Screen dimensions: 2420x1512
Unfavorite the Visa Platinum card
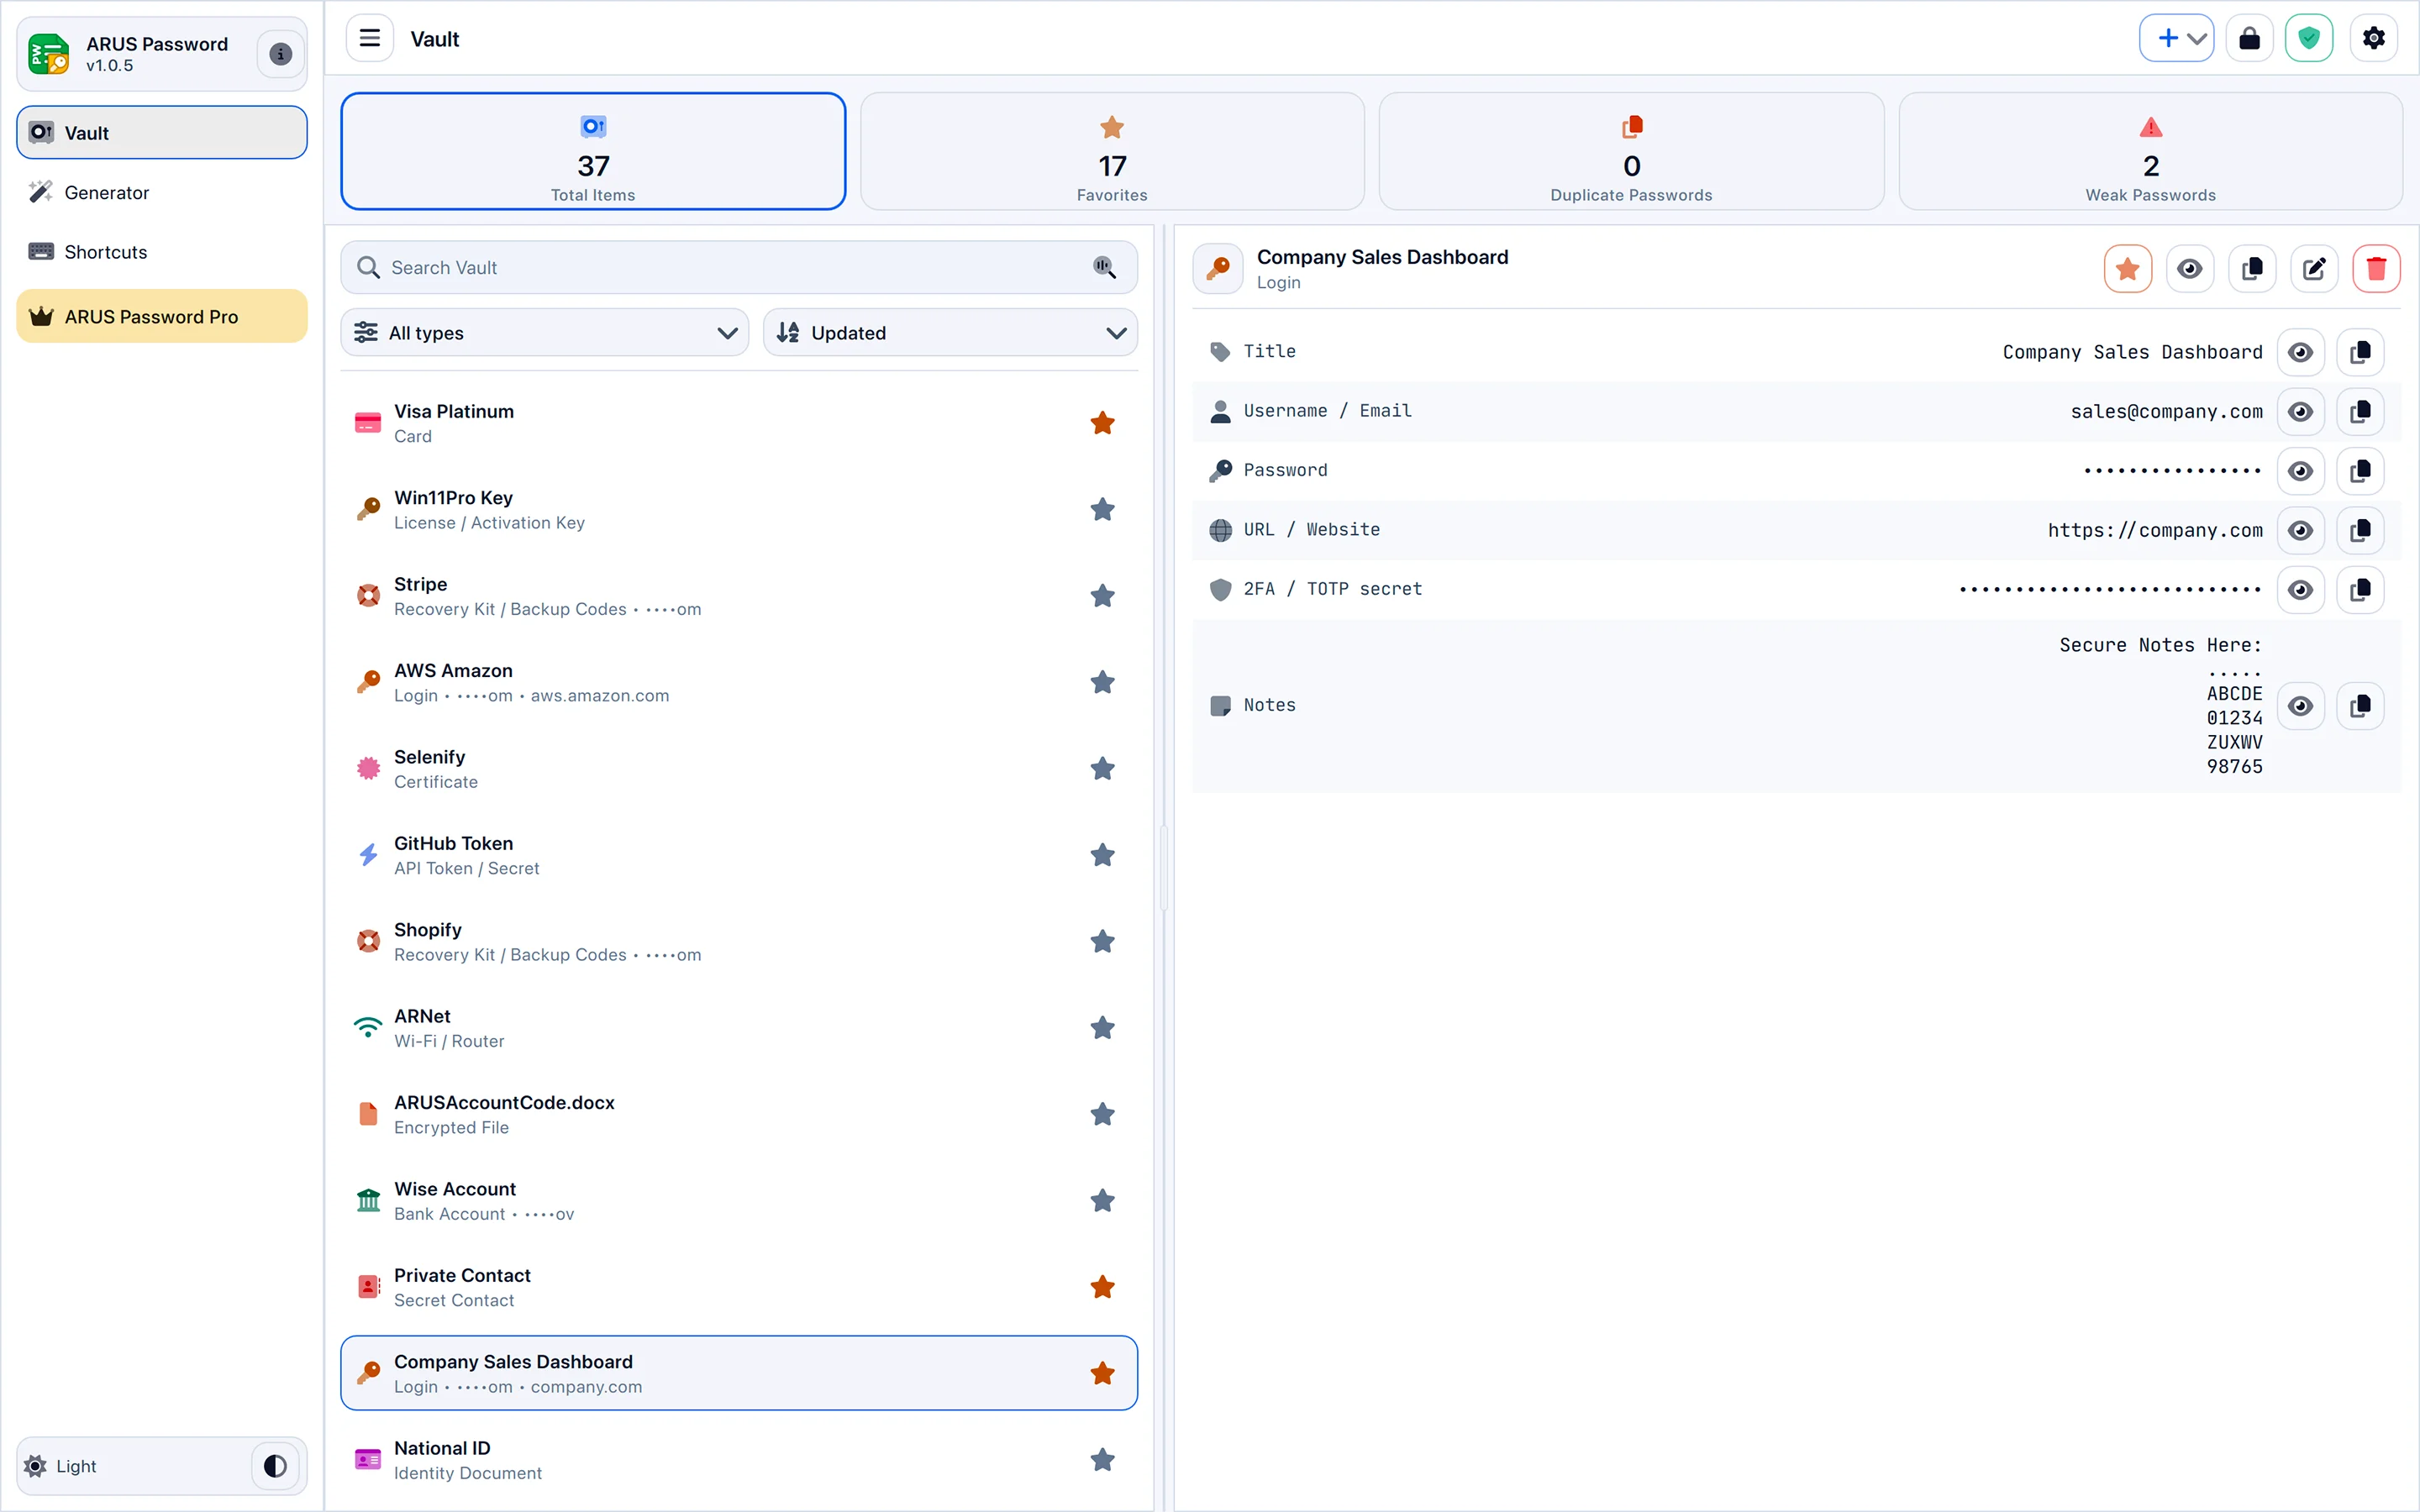[1103, 423]
